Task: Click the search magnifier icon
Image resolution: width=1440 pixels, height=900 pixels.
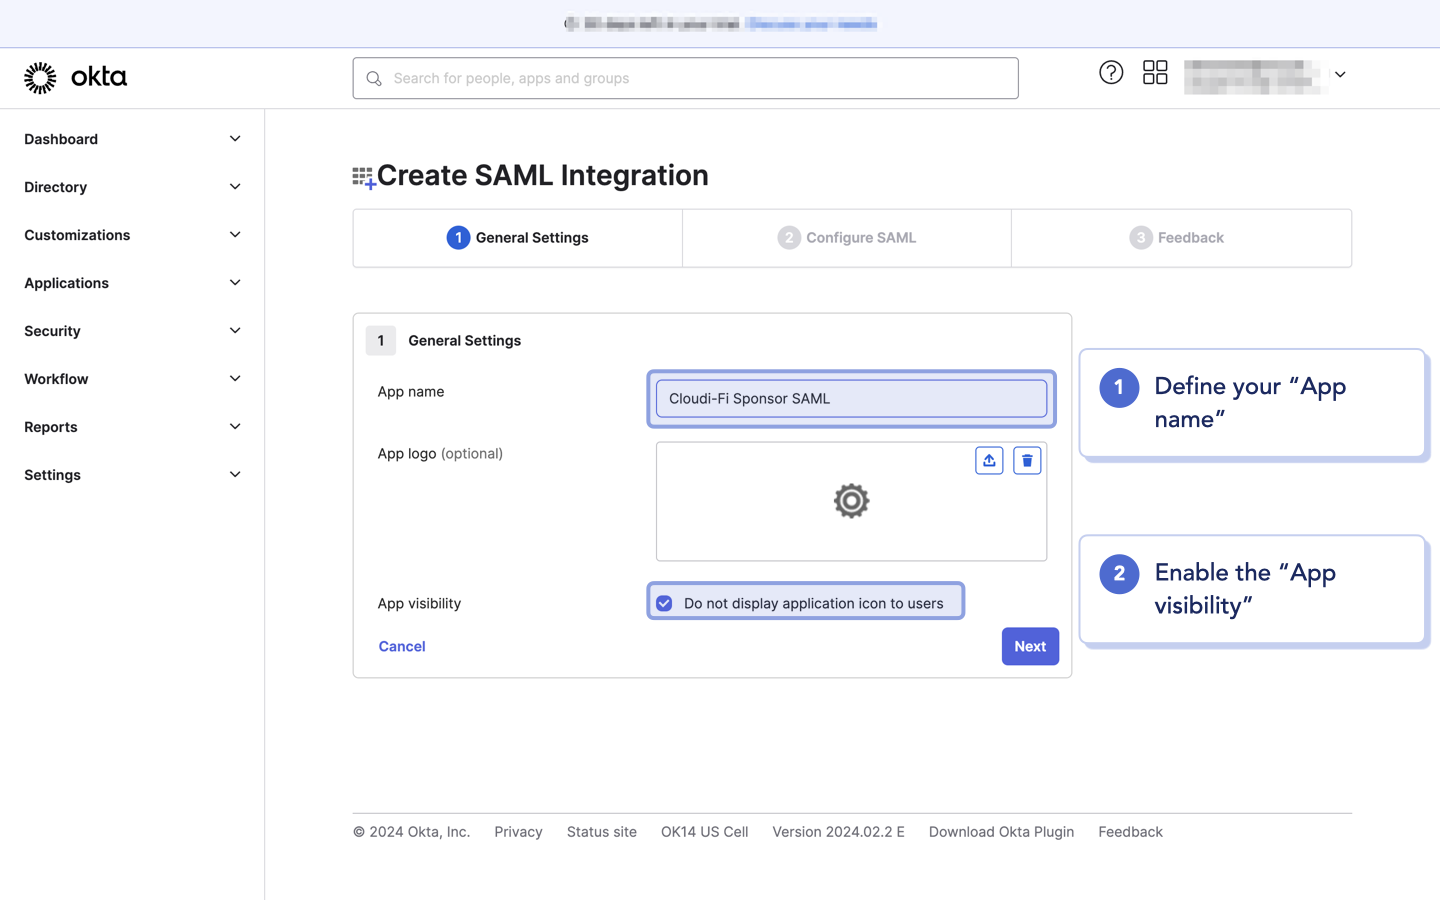Action: [373, 77]
